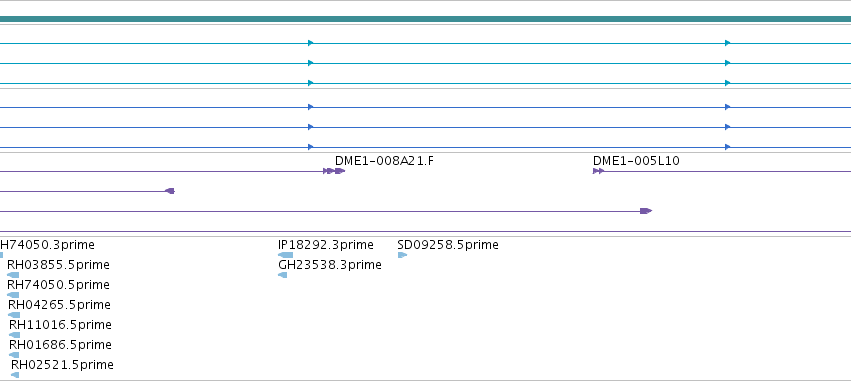Click the blue arrow glyph under RH01686.5prime
This screenshot has height=381, width=851.
(14, 355)
